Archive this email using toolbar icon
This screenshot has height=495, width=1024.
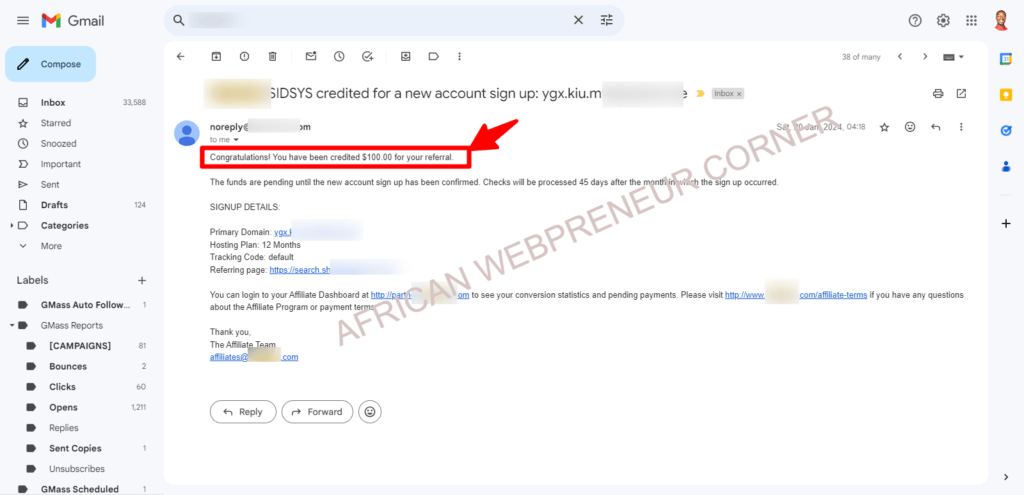[x=216, y=57]
